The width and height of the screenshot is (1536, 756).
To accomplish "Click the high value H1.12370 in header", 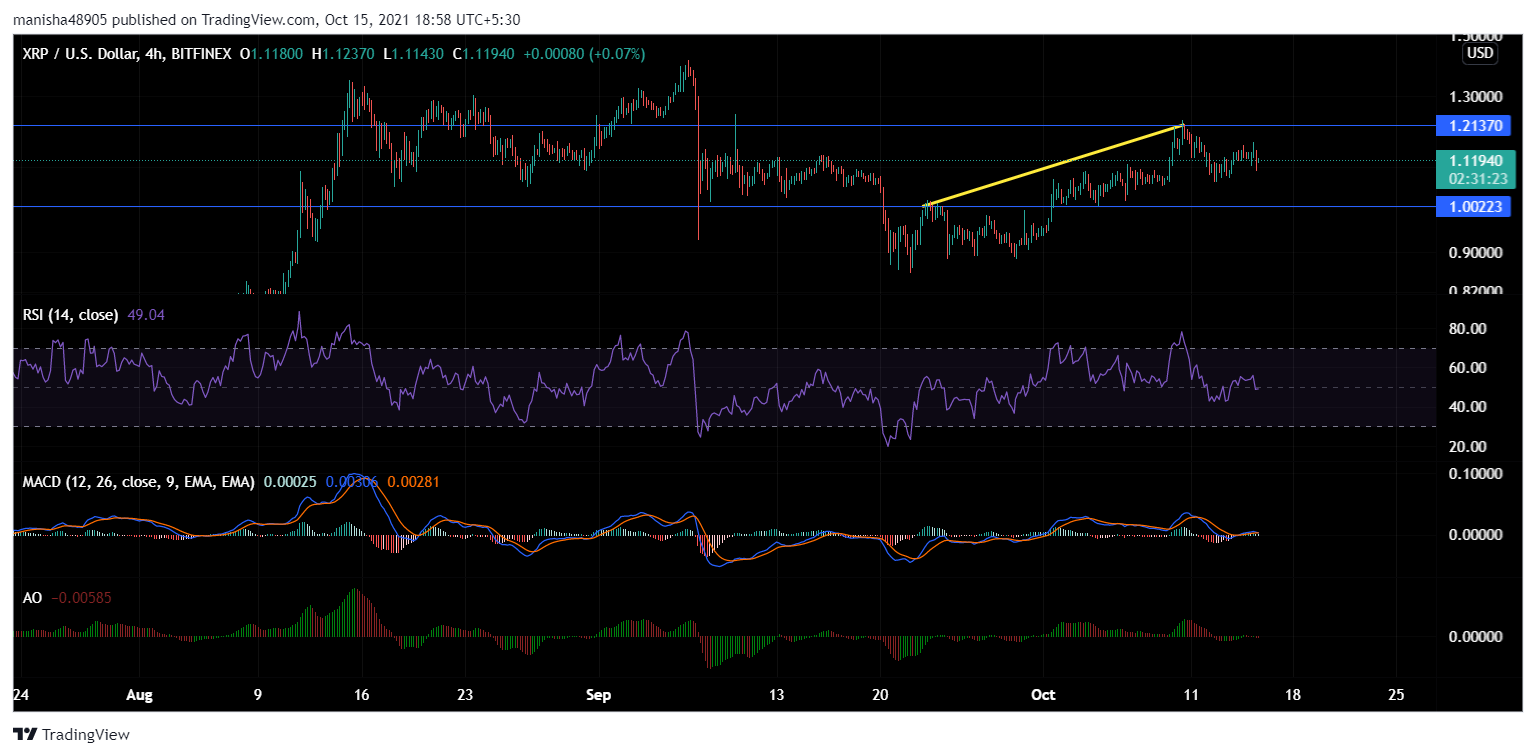I will click(344, 53).
